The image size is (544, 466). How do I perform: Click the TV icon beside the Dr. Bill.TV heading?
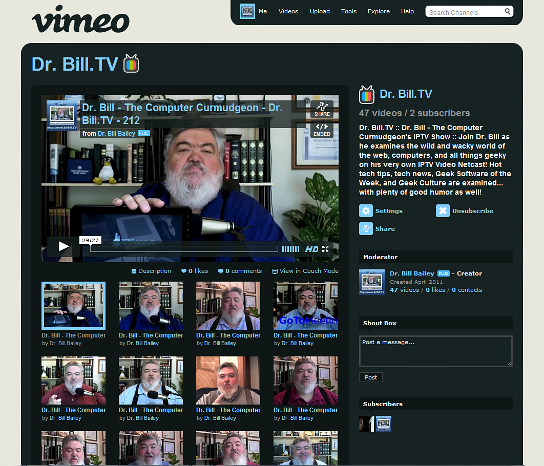pos(131,63)
